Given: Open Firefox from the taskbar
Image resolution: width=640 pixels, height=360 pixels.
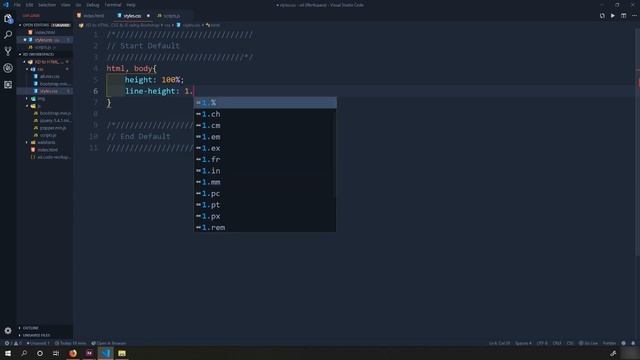Looking at the screenshot, I should (x=73, y=353).
